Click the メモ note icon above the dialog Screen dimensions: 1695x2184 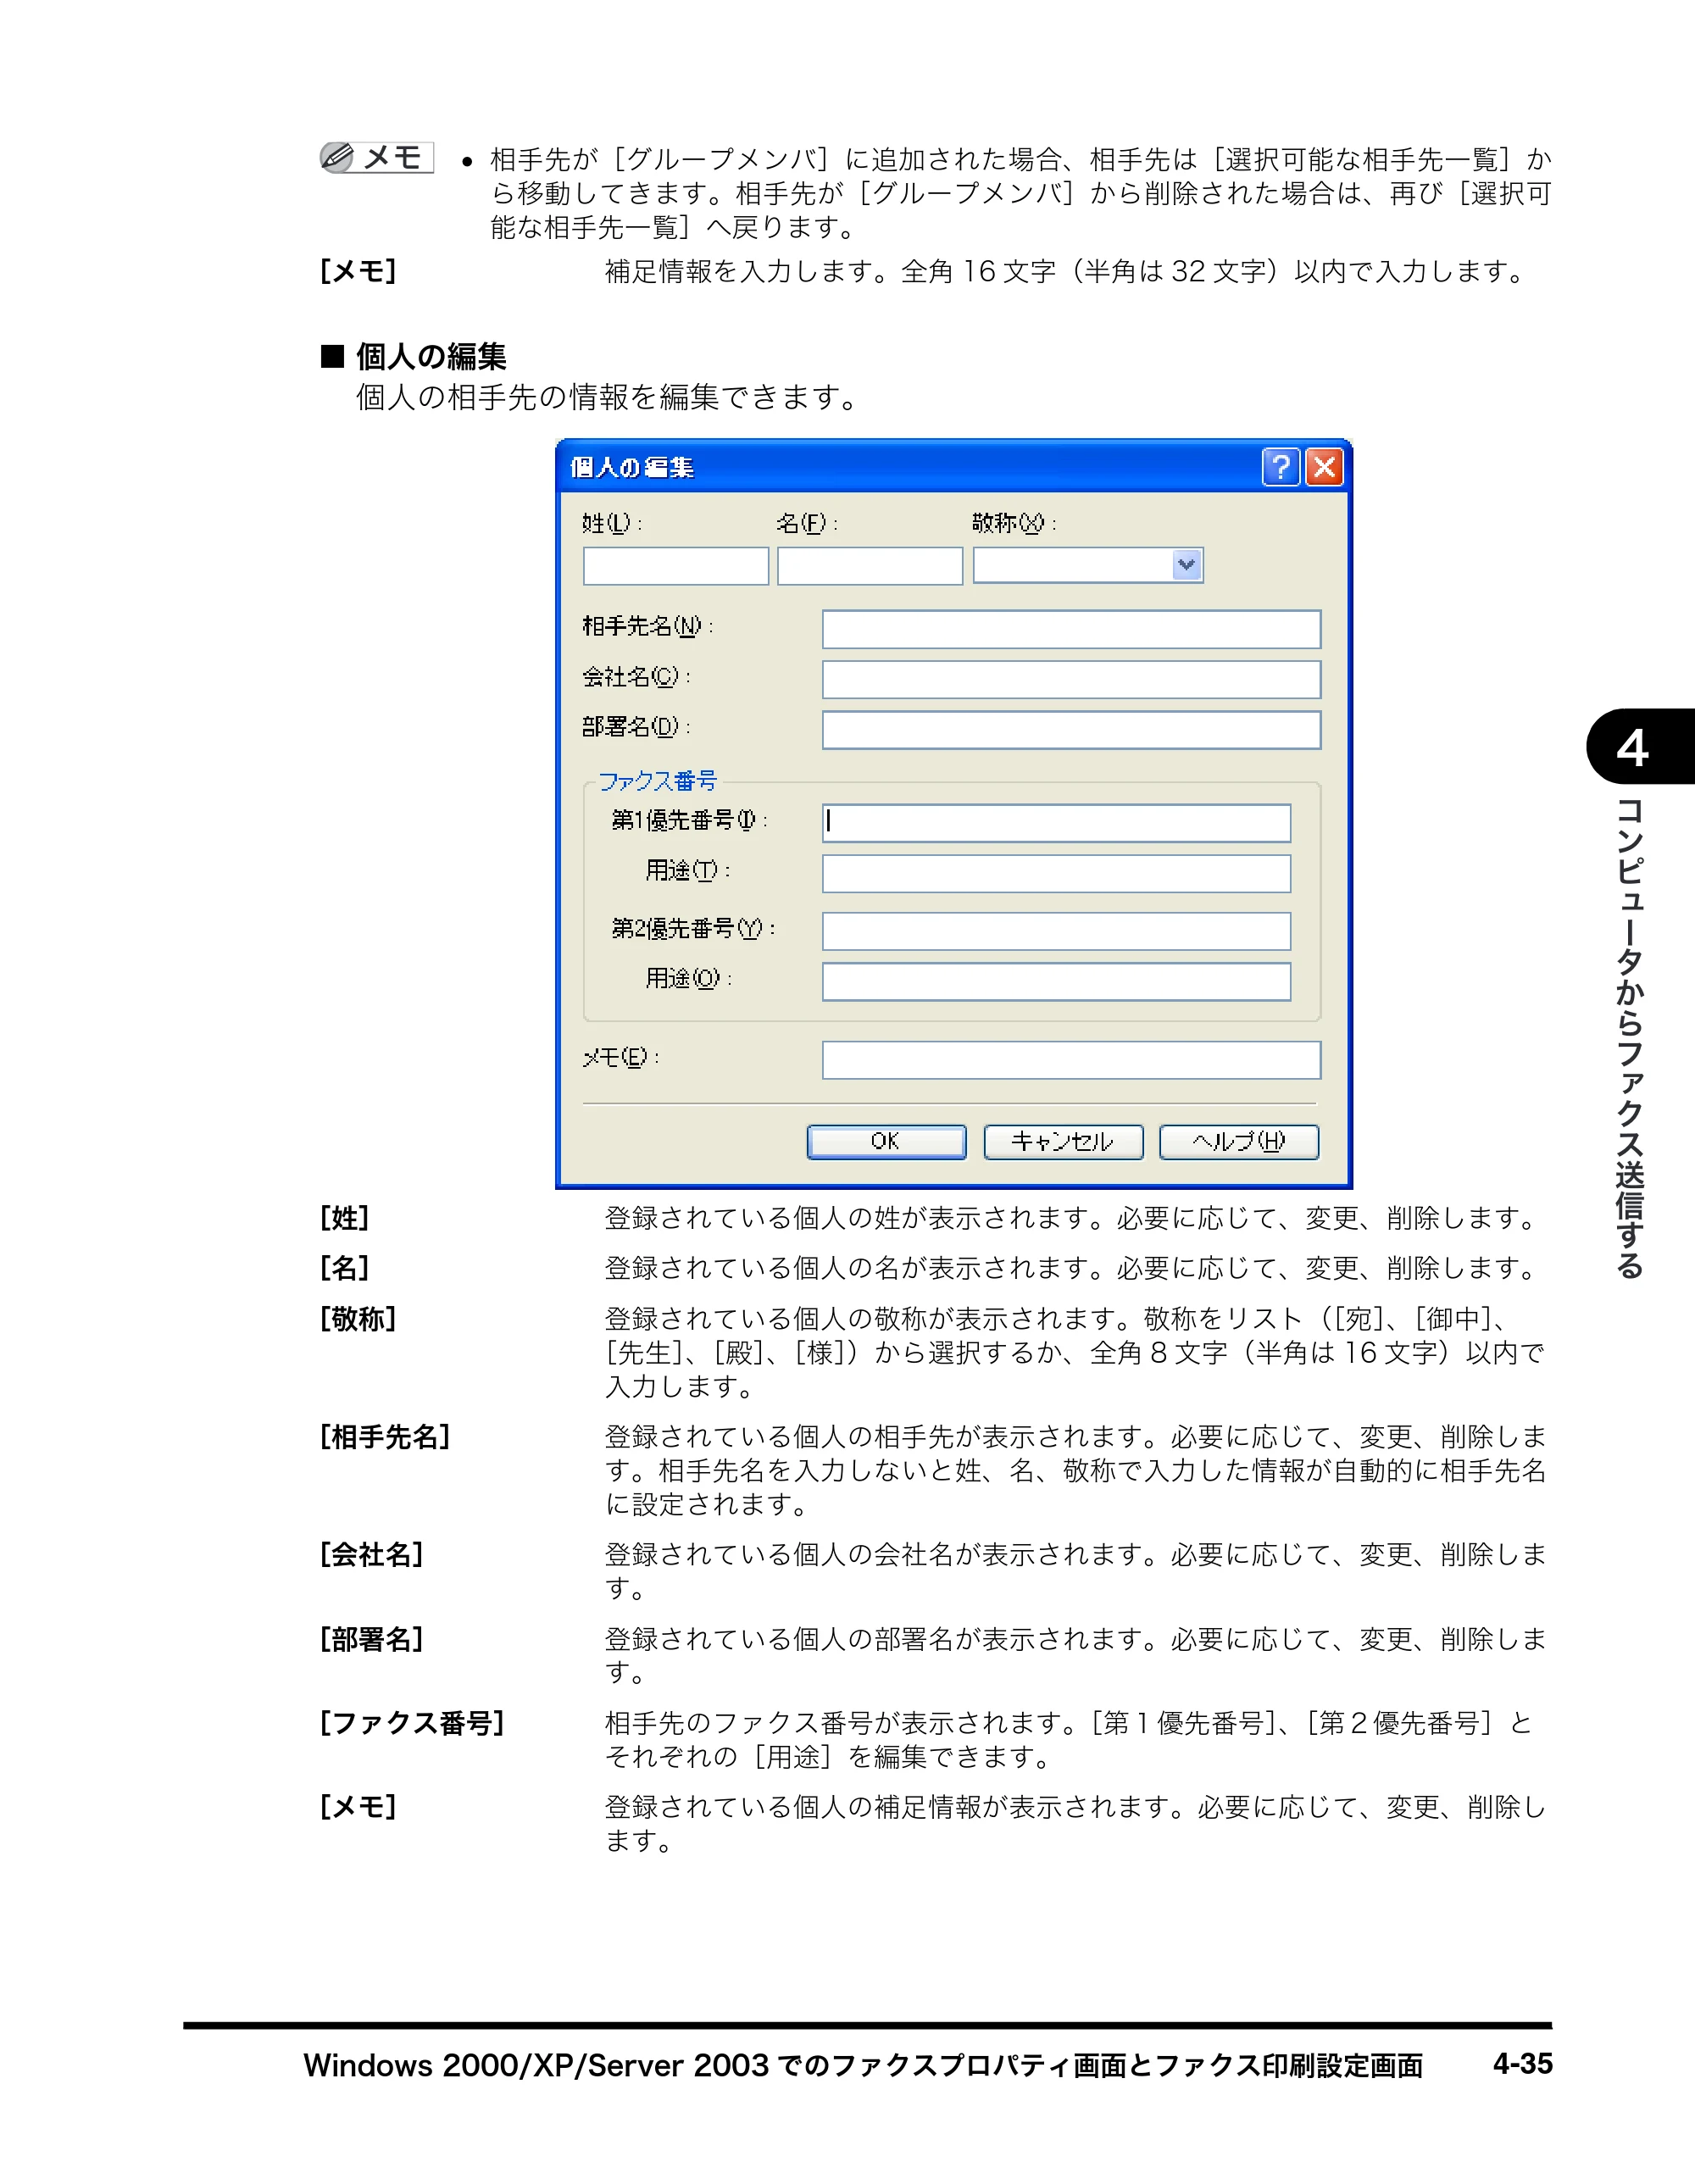tap(376, 157)
